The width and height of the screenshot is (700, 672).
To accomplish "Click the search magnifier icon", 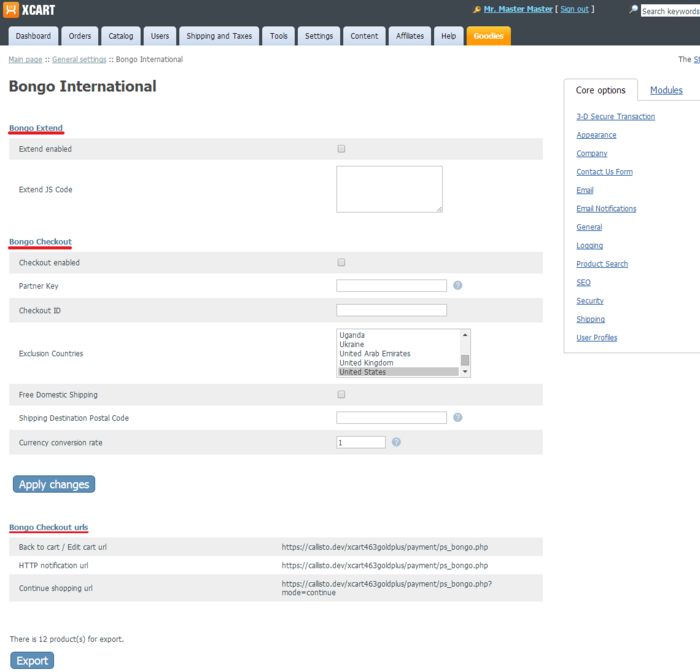I will 633,10.
